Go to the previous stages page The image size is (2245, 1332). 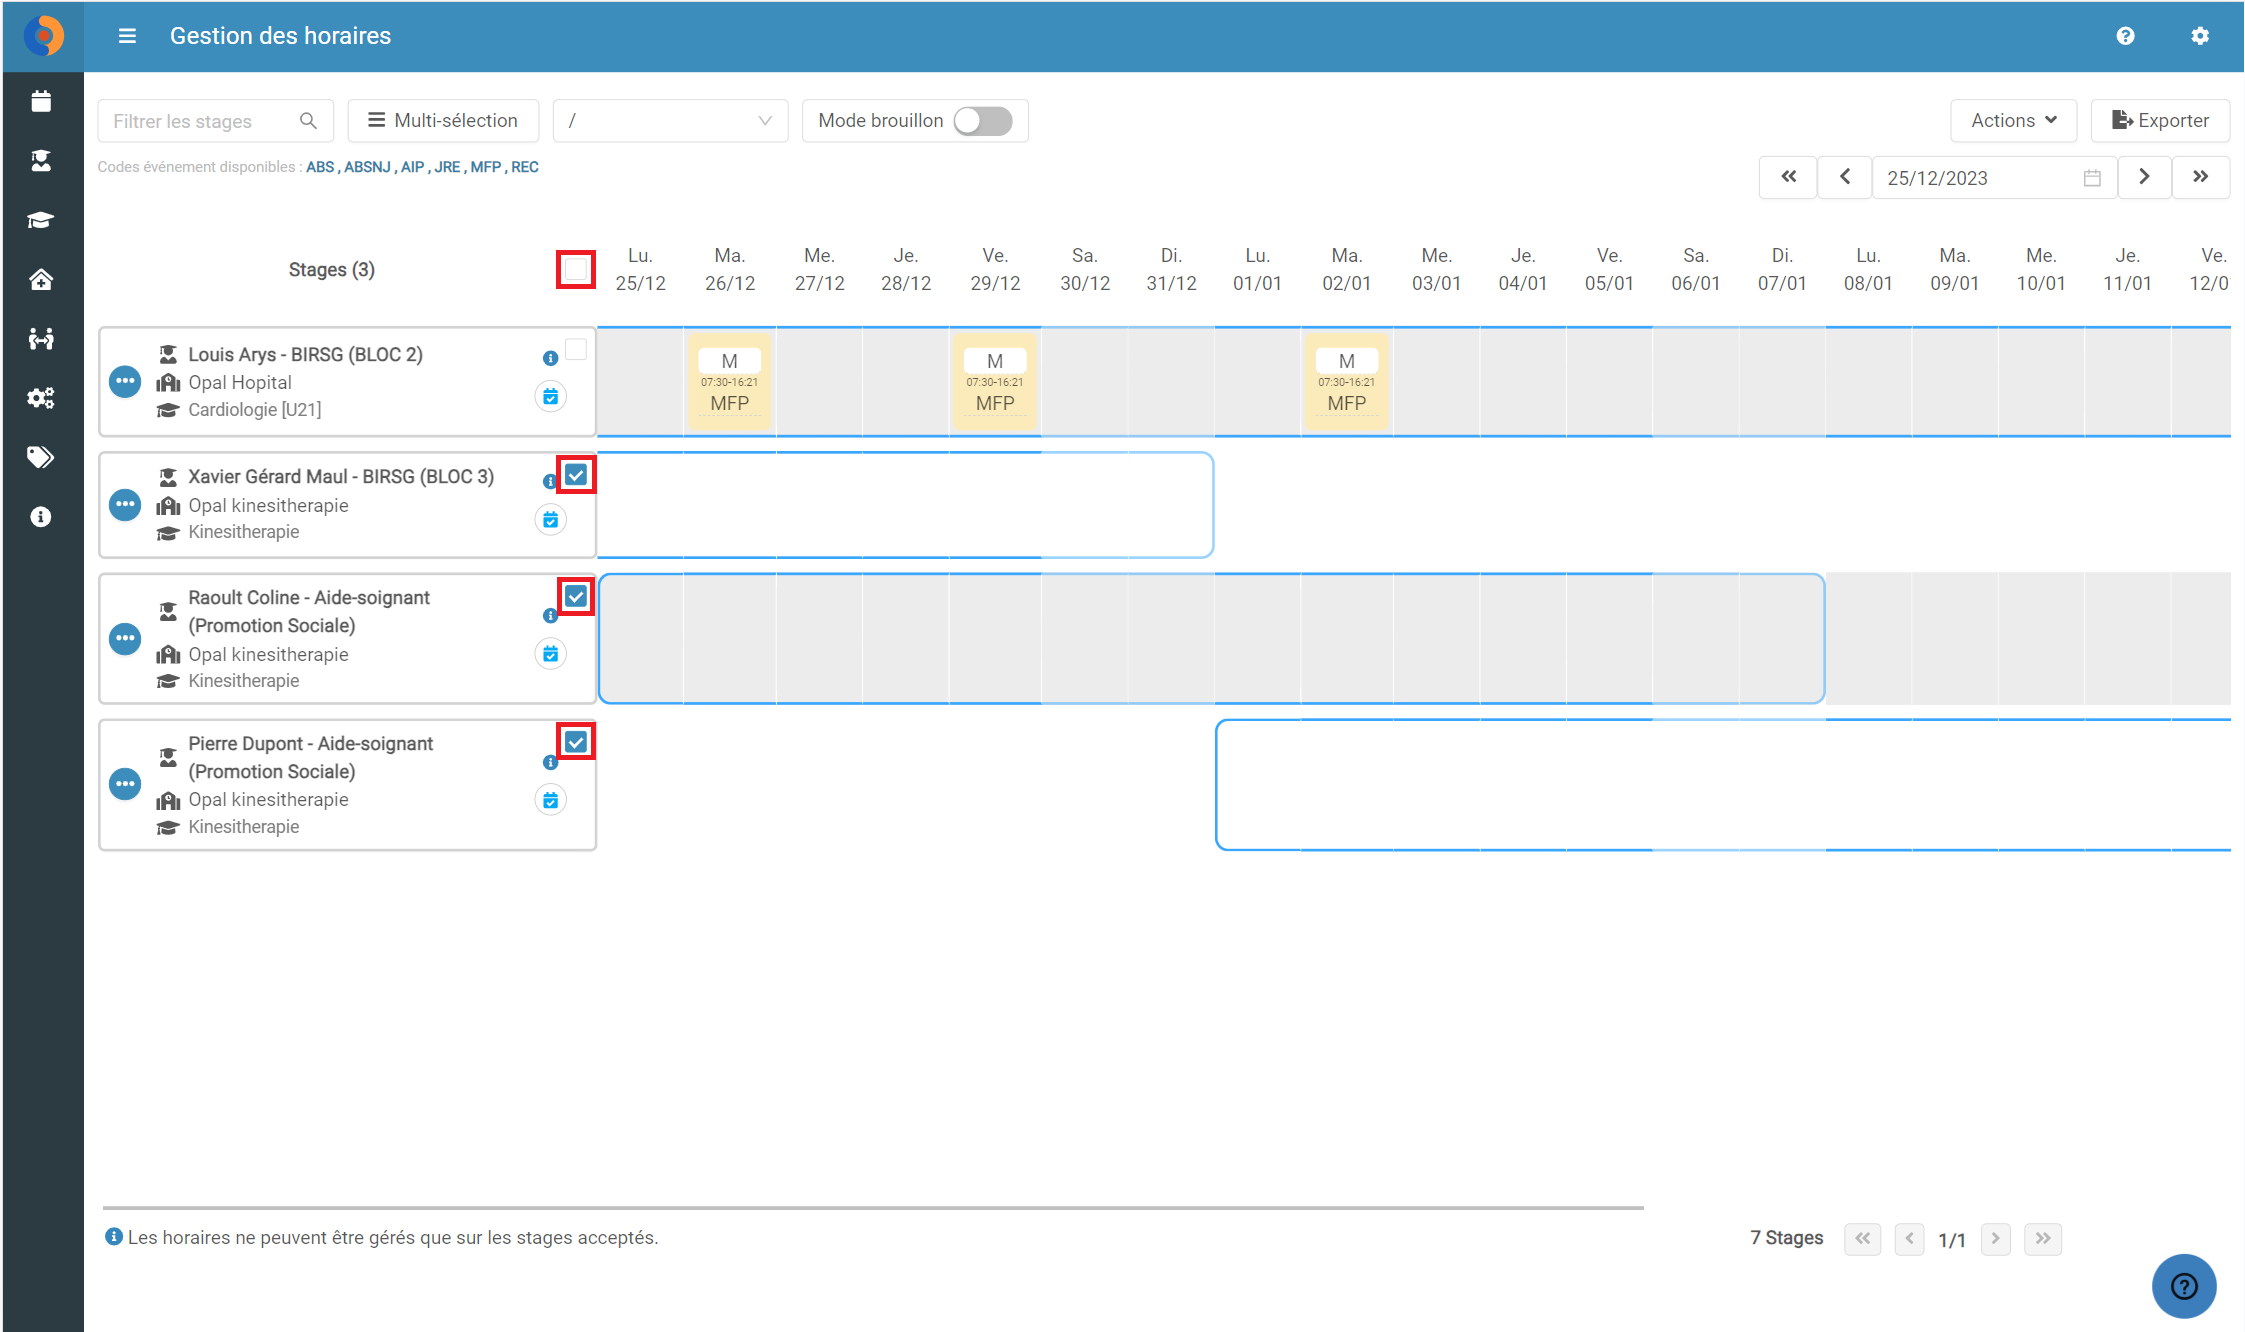click(1909, 1239)
